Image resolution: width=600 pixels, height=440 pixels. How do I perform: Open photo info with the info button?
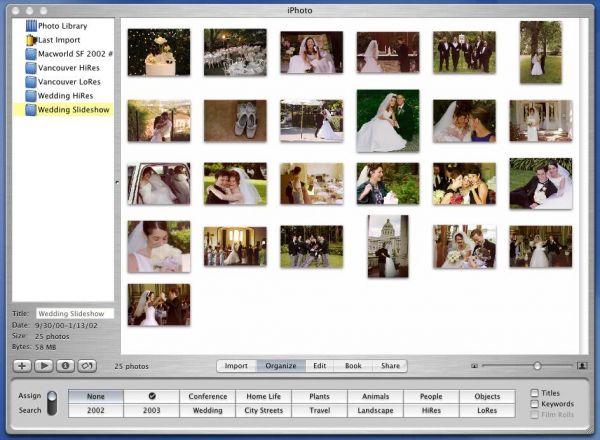(x=64, y=366)
